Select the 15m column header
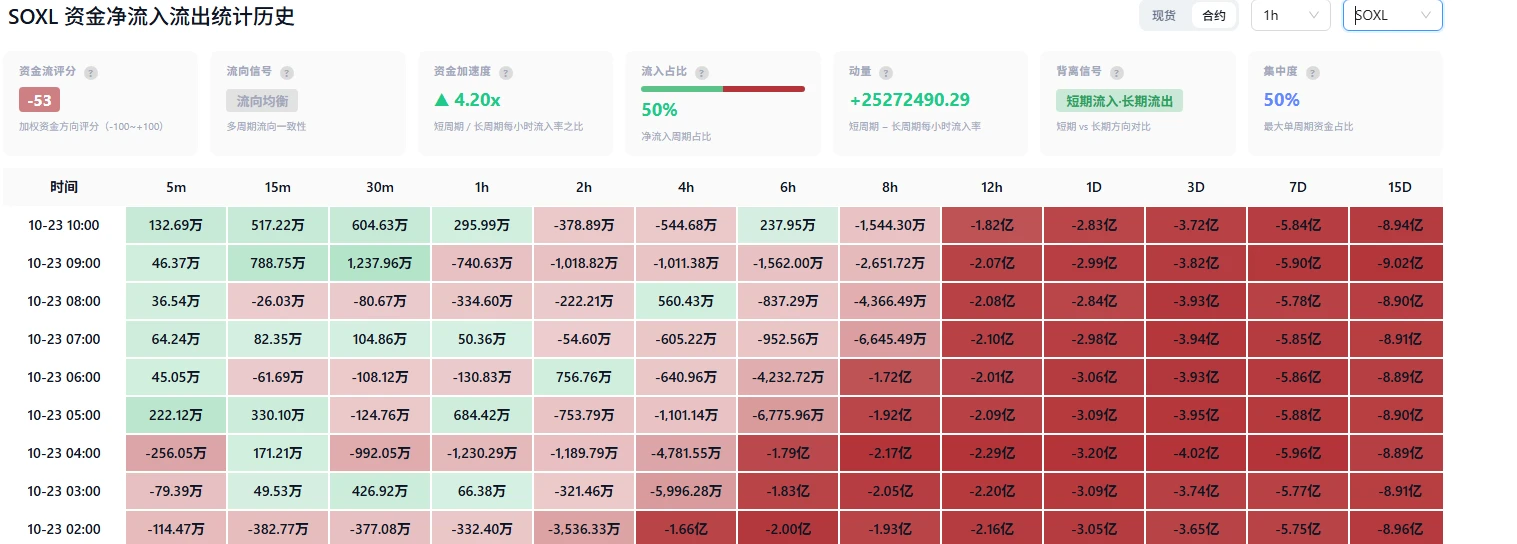Viewport: 1517px width, 544px height. click(278, 187)
